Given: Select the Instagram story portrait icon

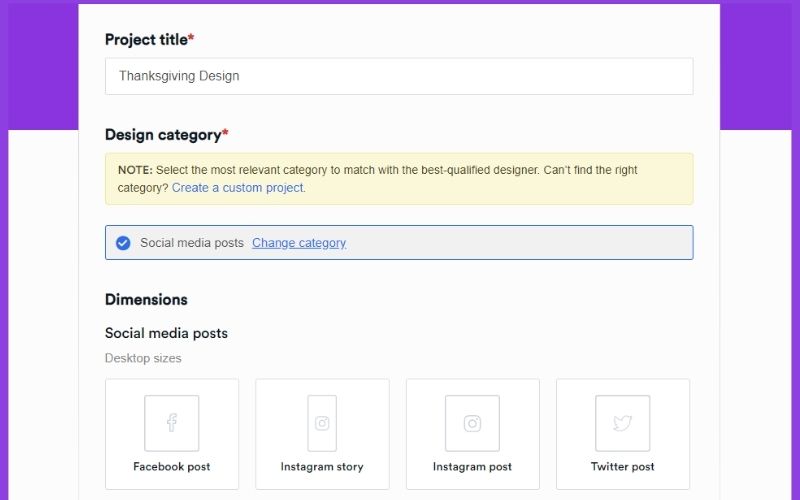Looking at the screenshot, I should [322, 423].
